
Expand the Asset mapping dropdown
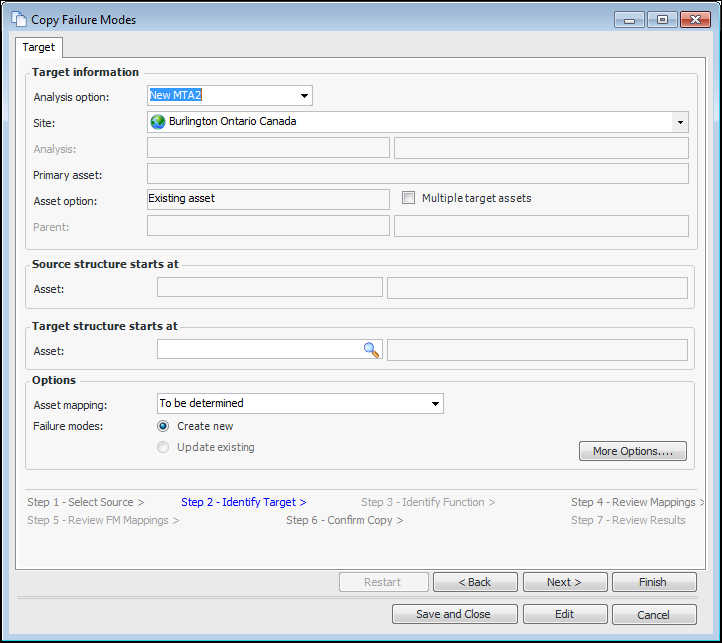435,404
